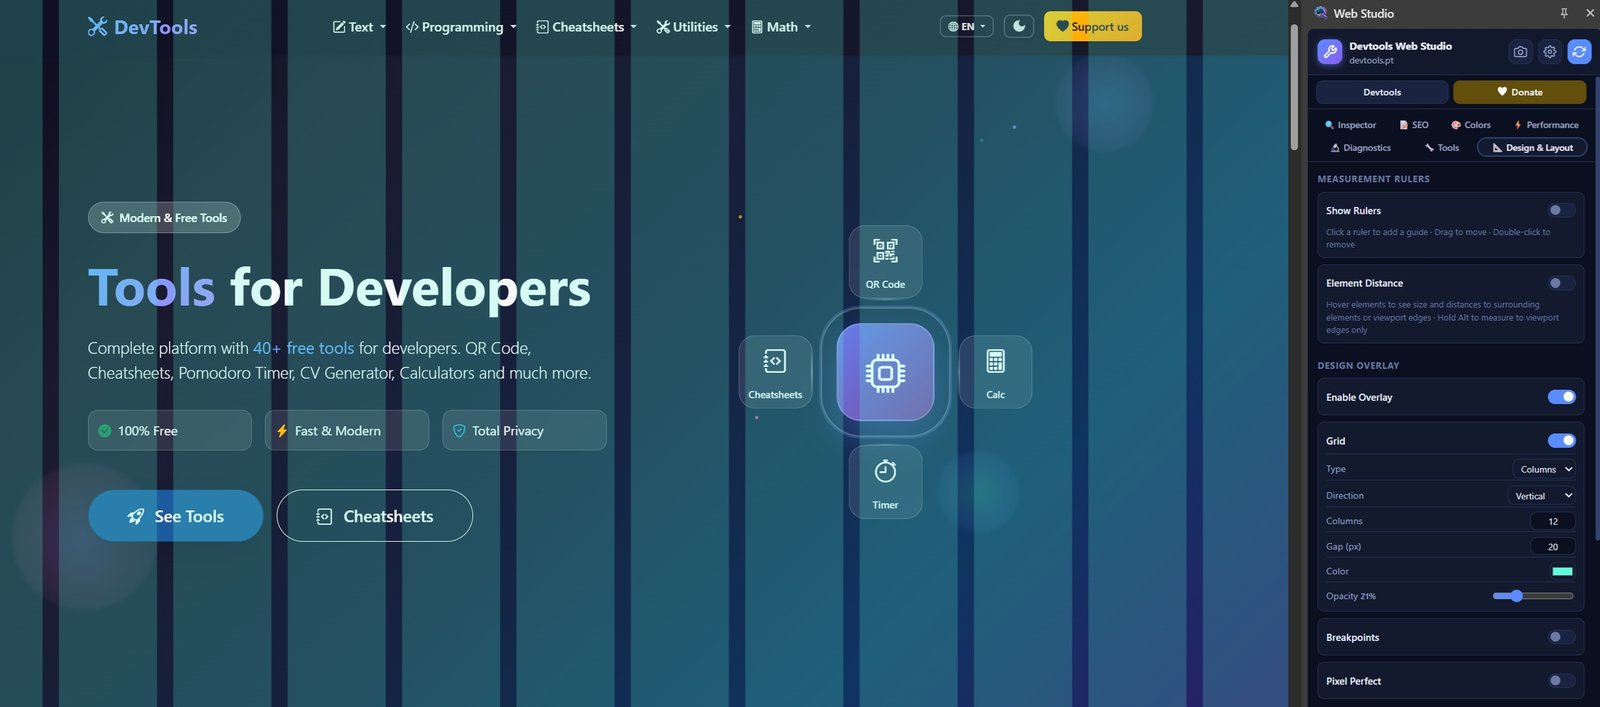This screenshot has width=1600, height=707.
Task: Click the Donate button
Action: pyautogui.click(x=1519, y=92)
